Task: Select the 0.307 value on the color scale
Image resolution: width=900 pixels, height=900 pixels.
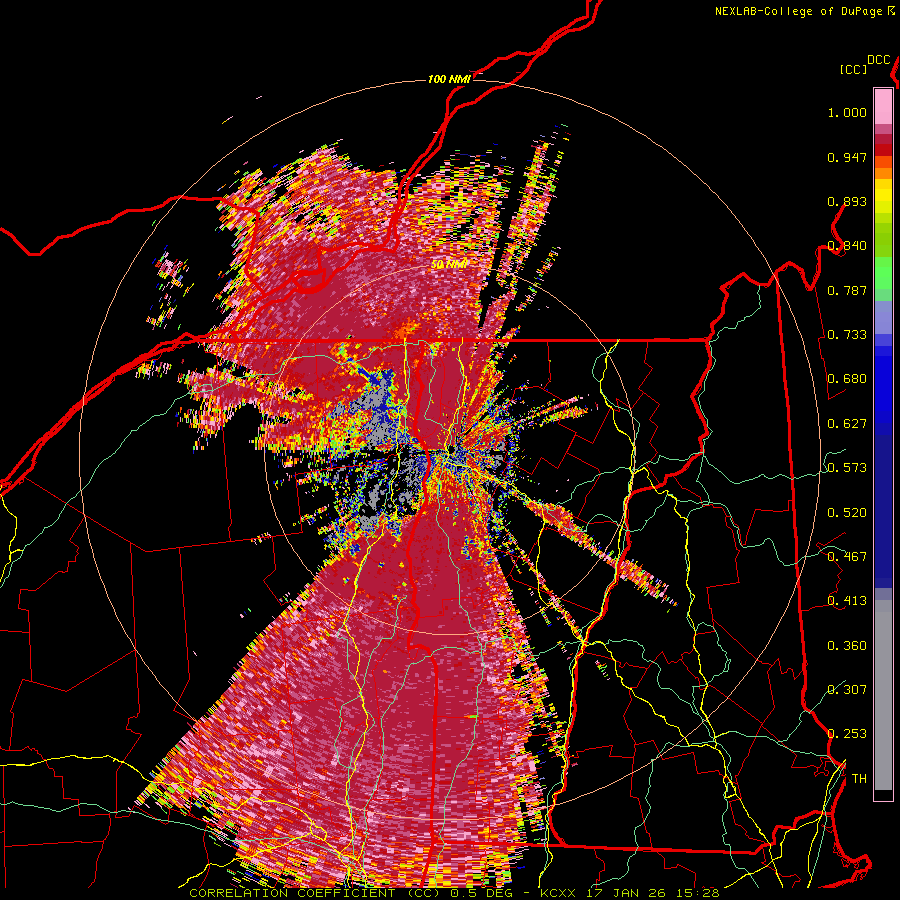Action: coord(847,690)
